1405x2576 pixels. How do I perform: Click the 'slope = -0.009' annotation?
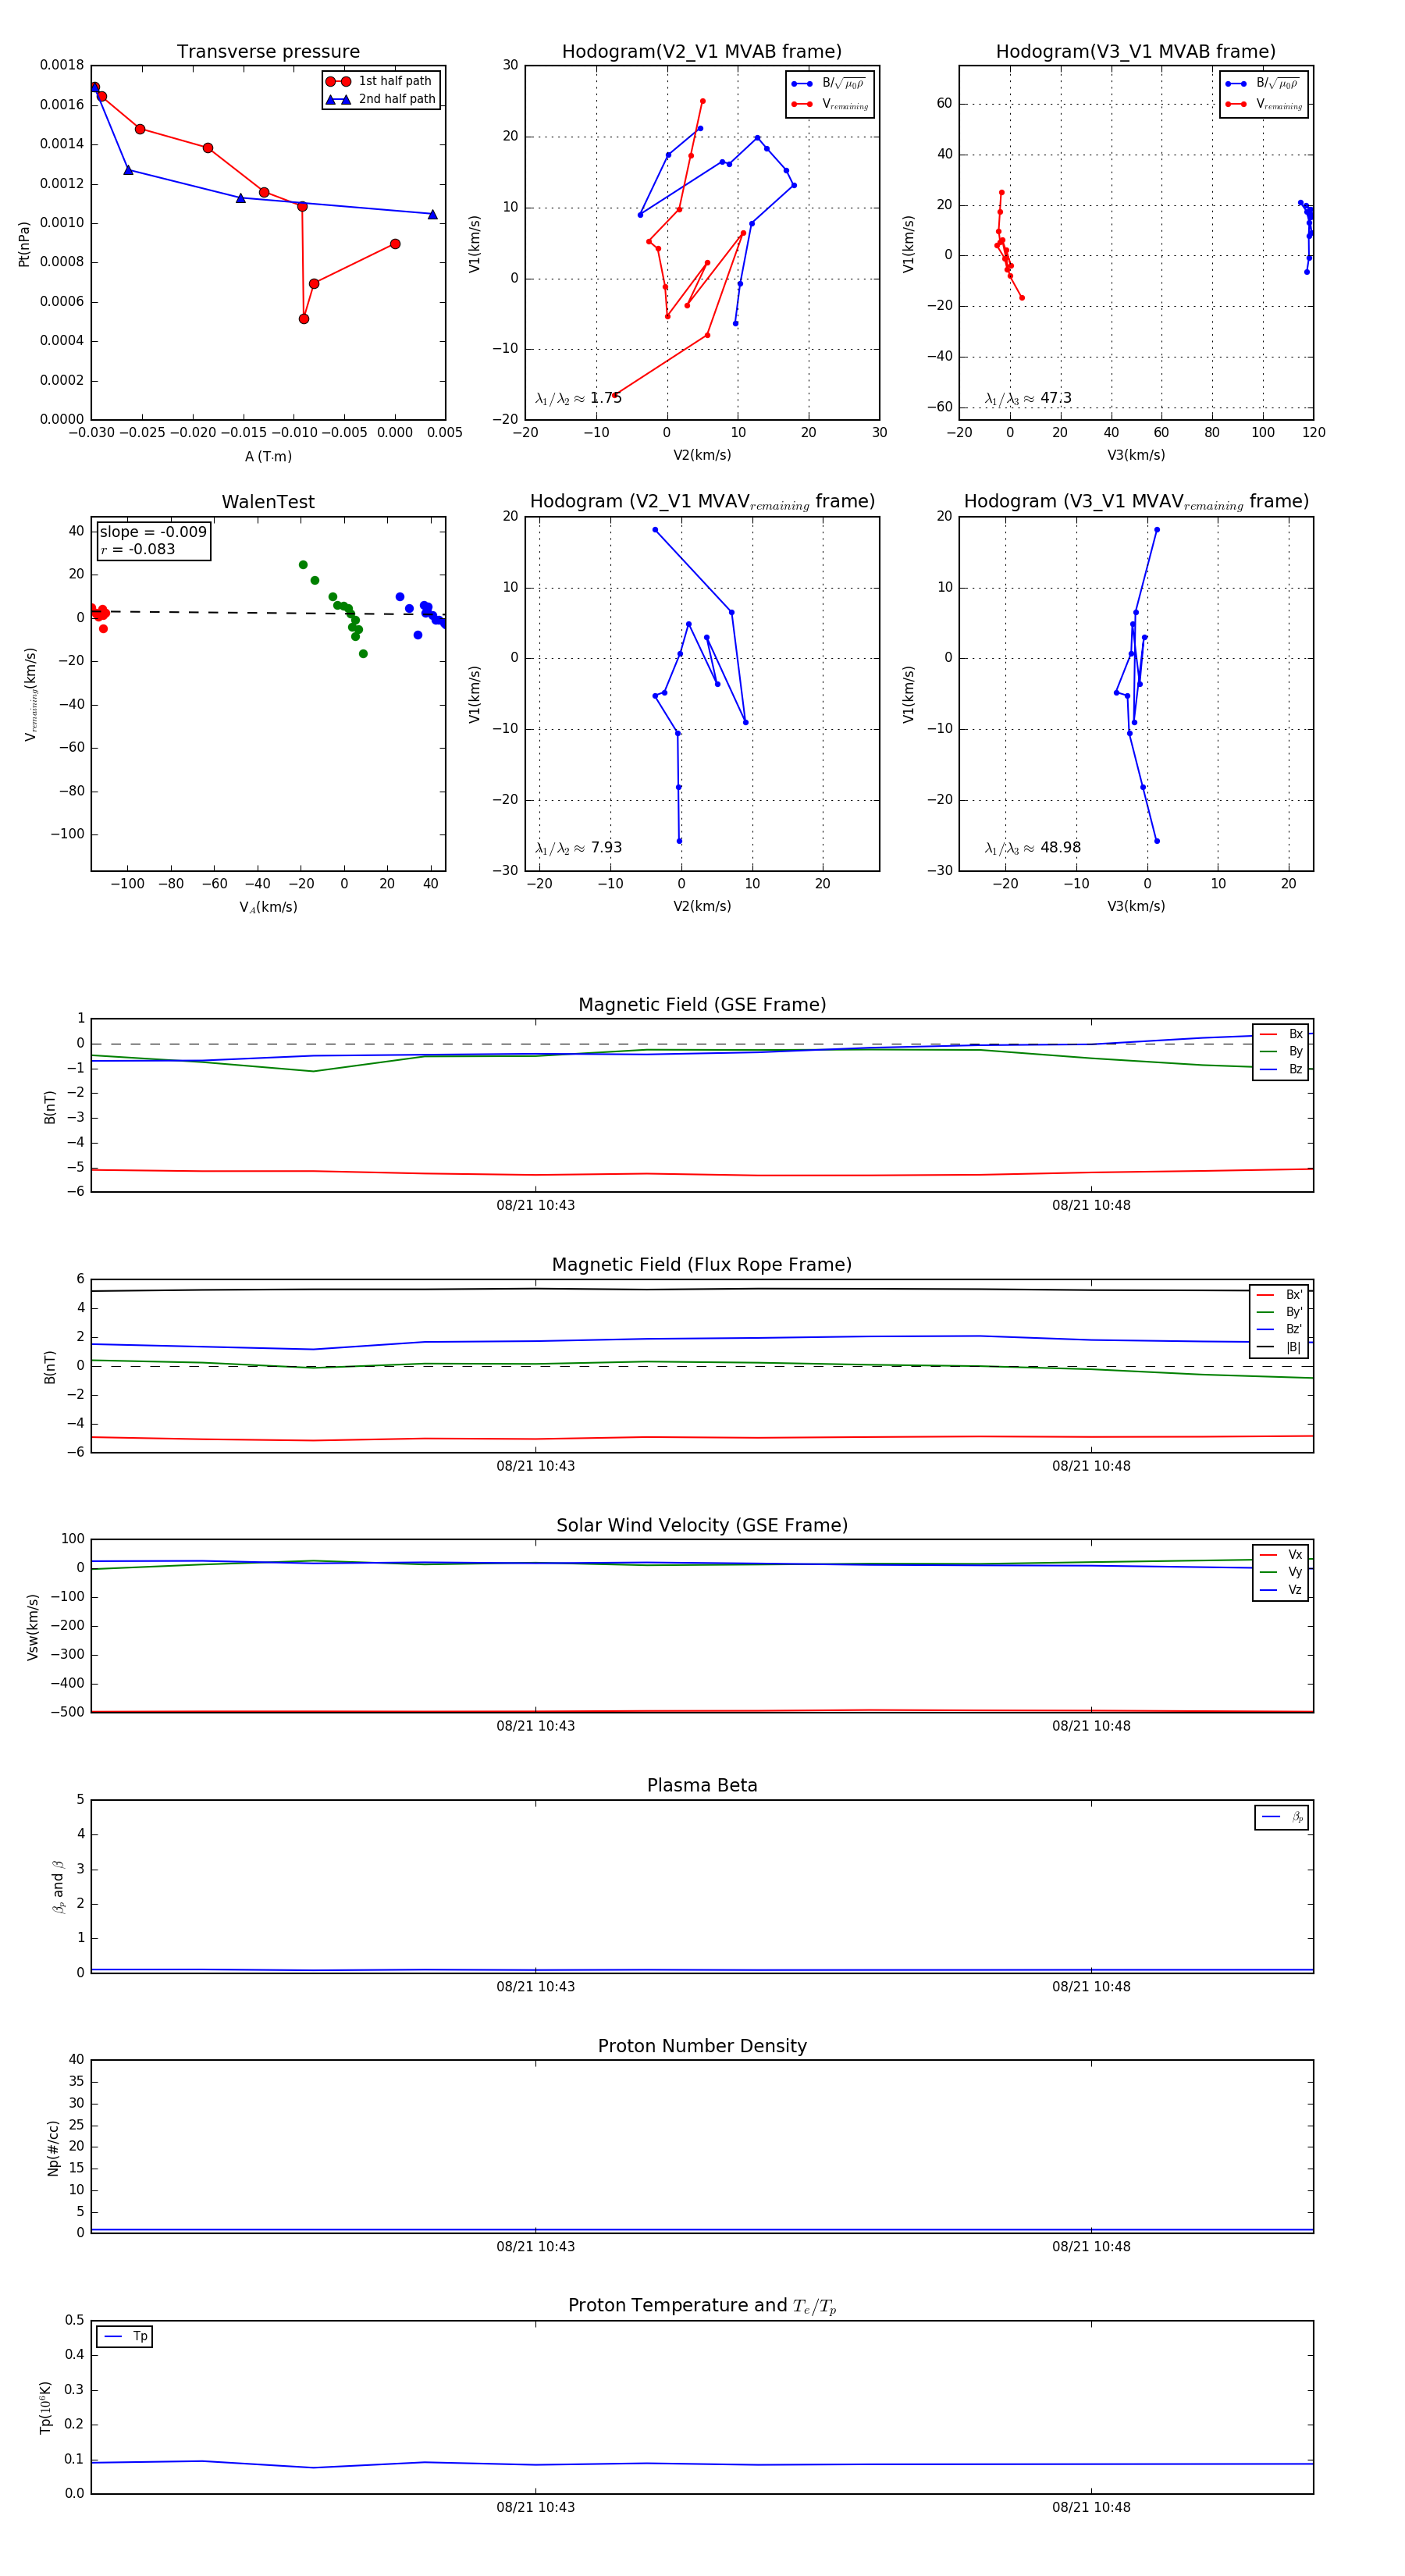153,532
